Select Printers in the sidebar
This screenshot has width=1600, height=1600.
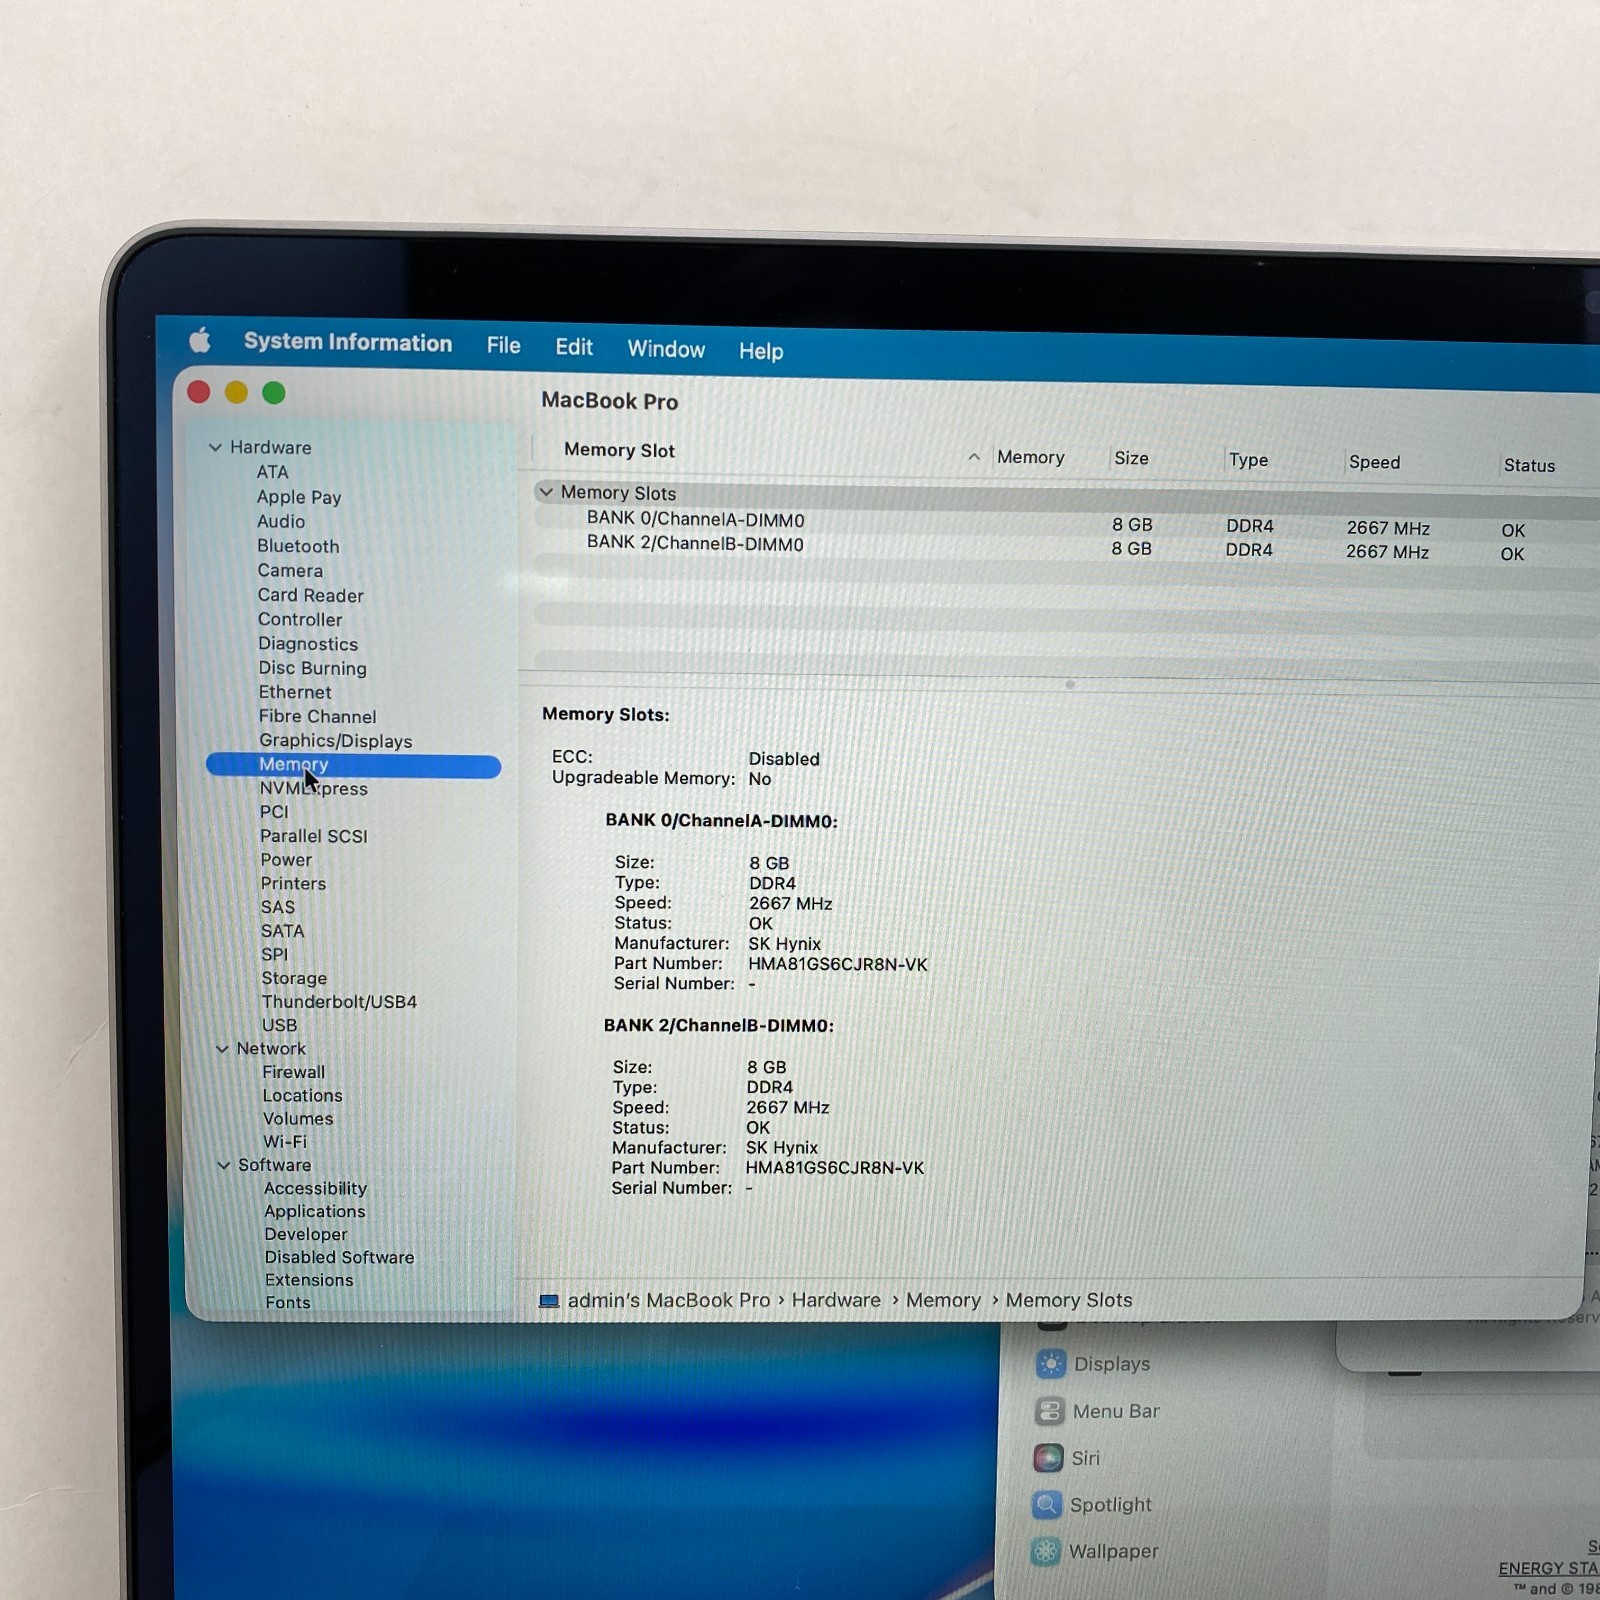[293, 883]
